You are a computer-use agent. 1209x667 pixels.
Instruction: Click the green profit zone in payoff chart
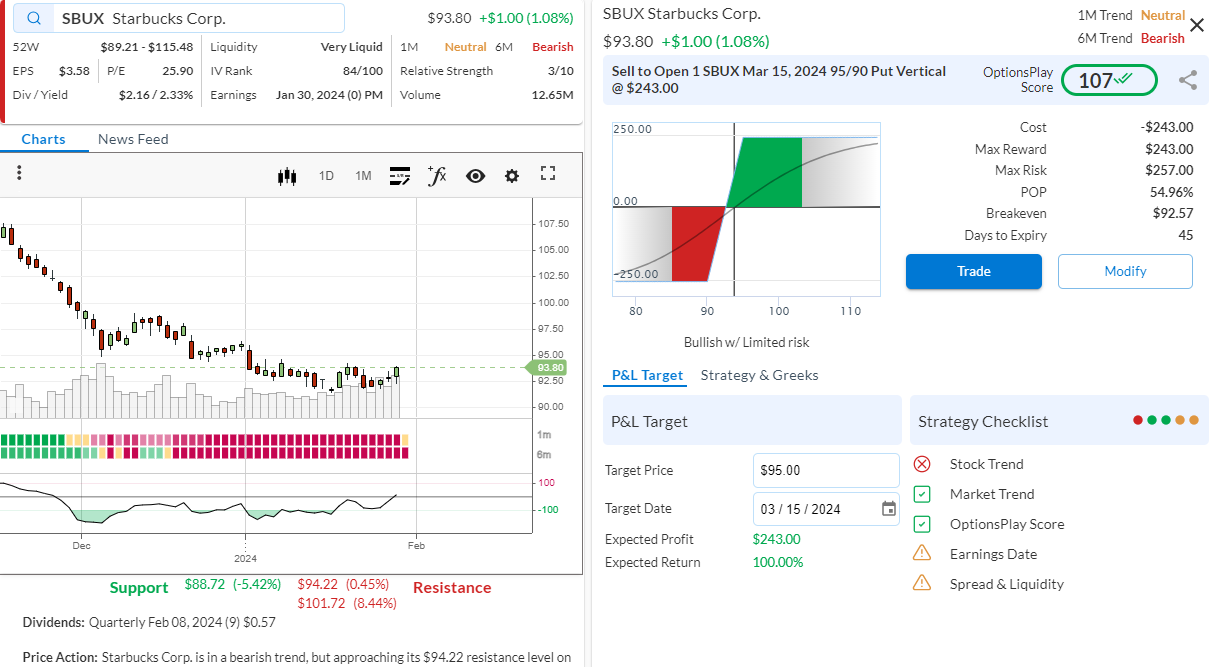point(770,172)
